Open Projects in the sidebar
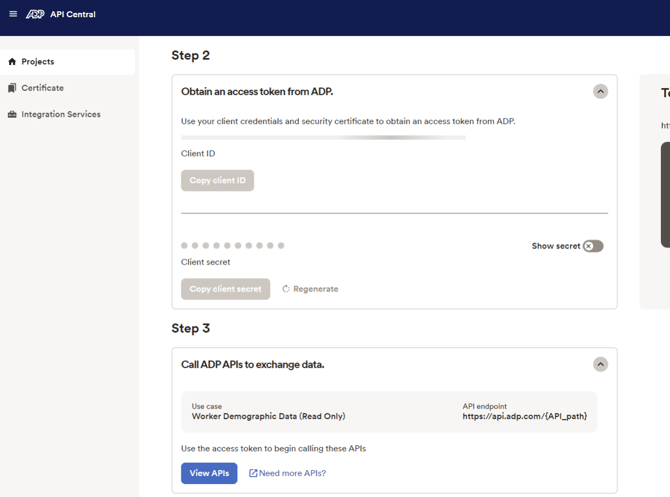Viewport: 670px width, 497px height. click(x=68, y=62)
